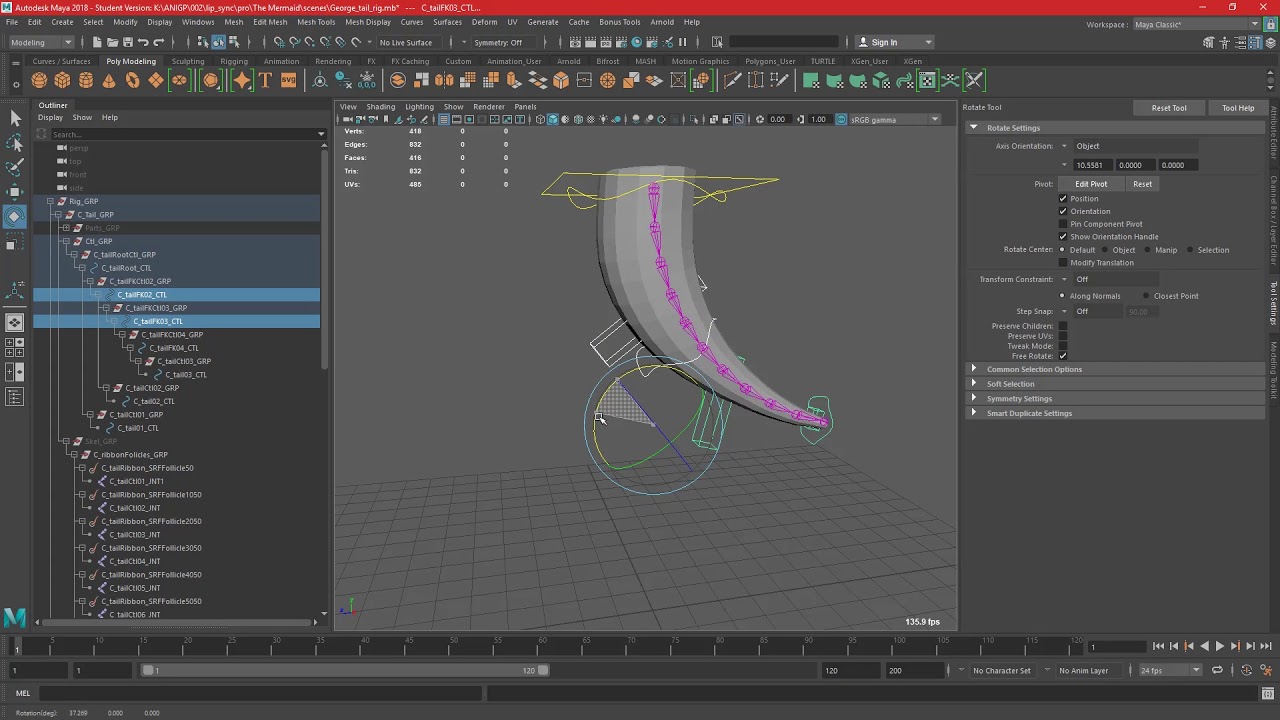Go to the start of playback range
1280x720 pixels.
1158,646
